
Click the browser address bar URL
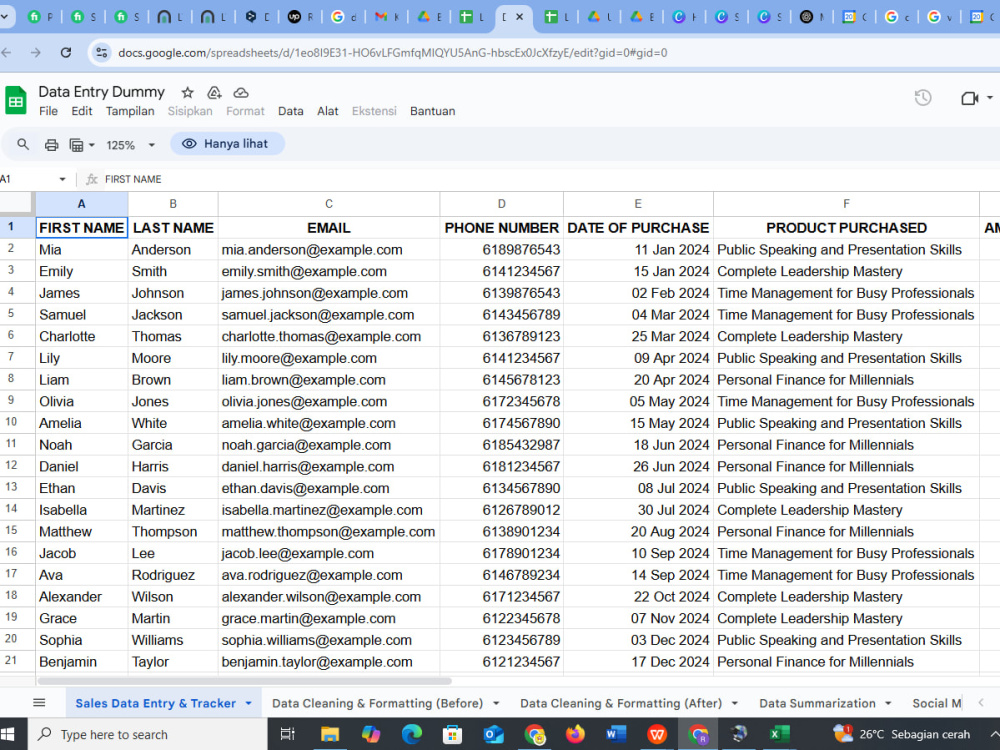[x=393, y=53]
